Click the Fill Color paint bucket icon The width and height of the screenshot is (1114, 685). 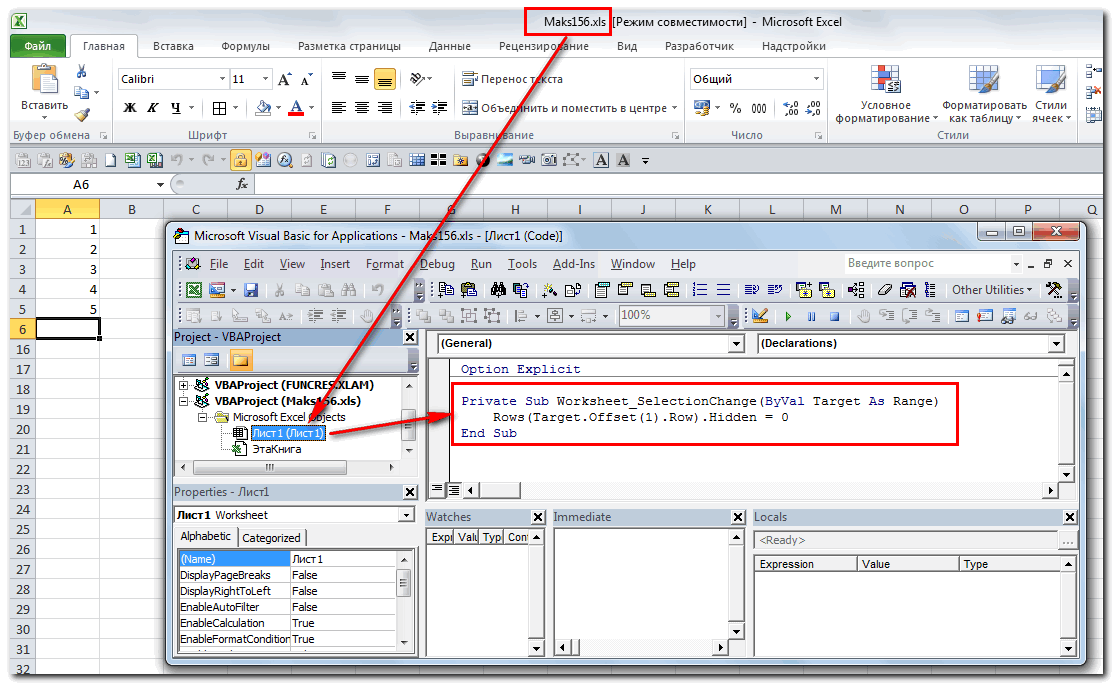[264, 108]
